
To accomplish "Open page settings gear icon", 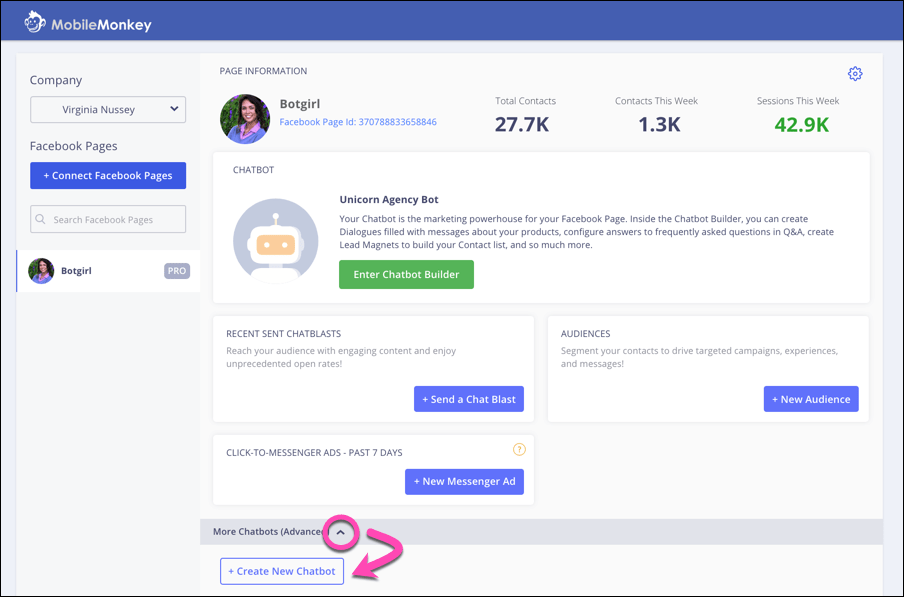I will click(855, 74).
